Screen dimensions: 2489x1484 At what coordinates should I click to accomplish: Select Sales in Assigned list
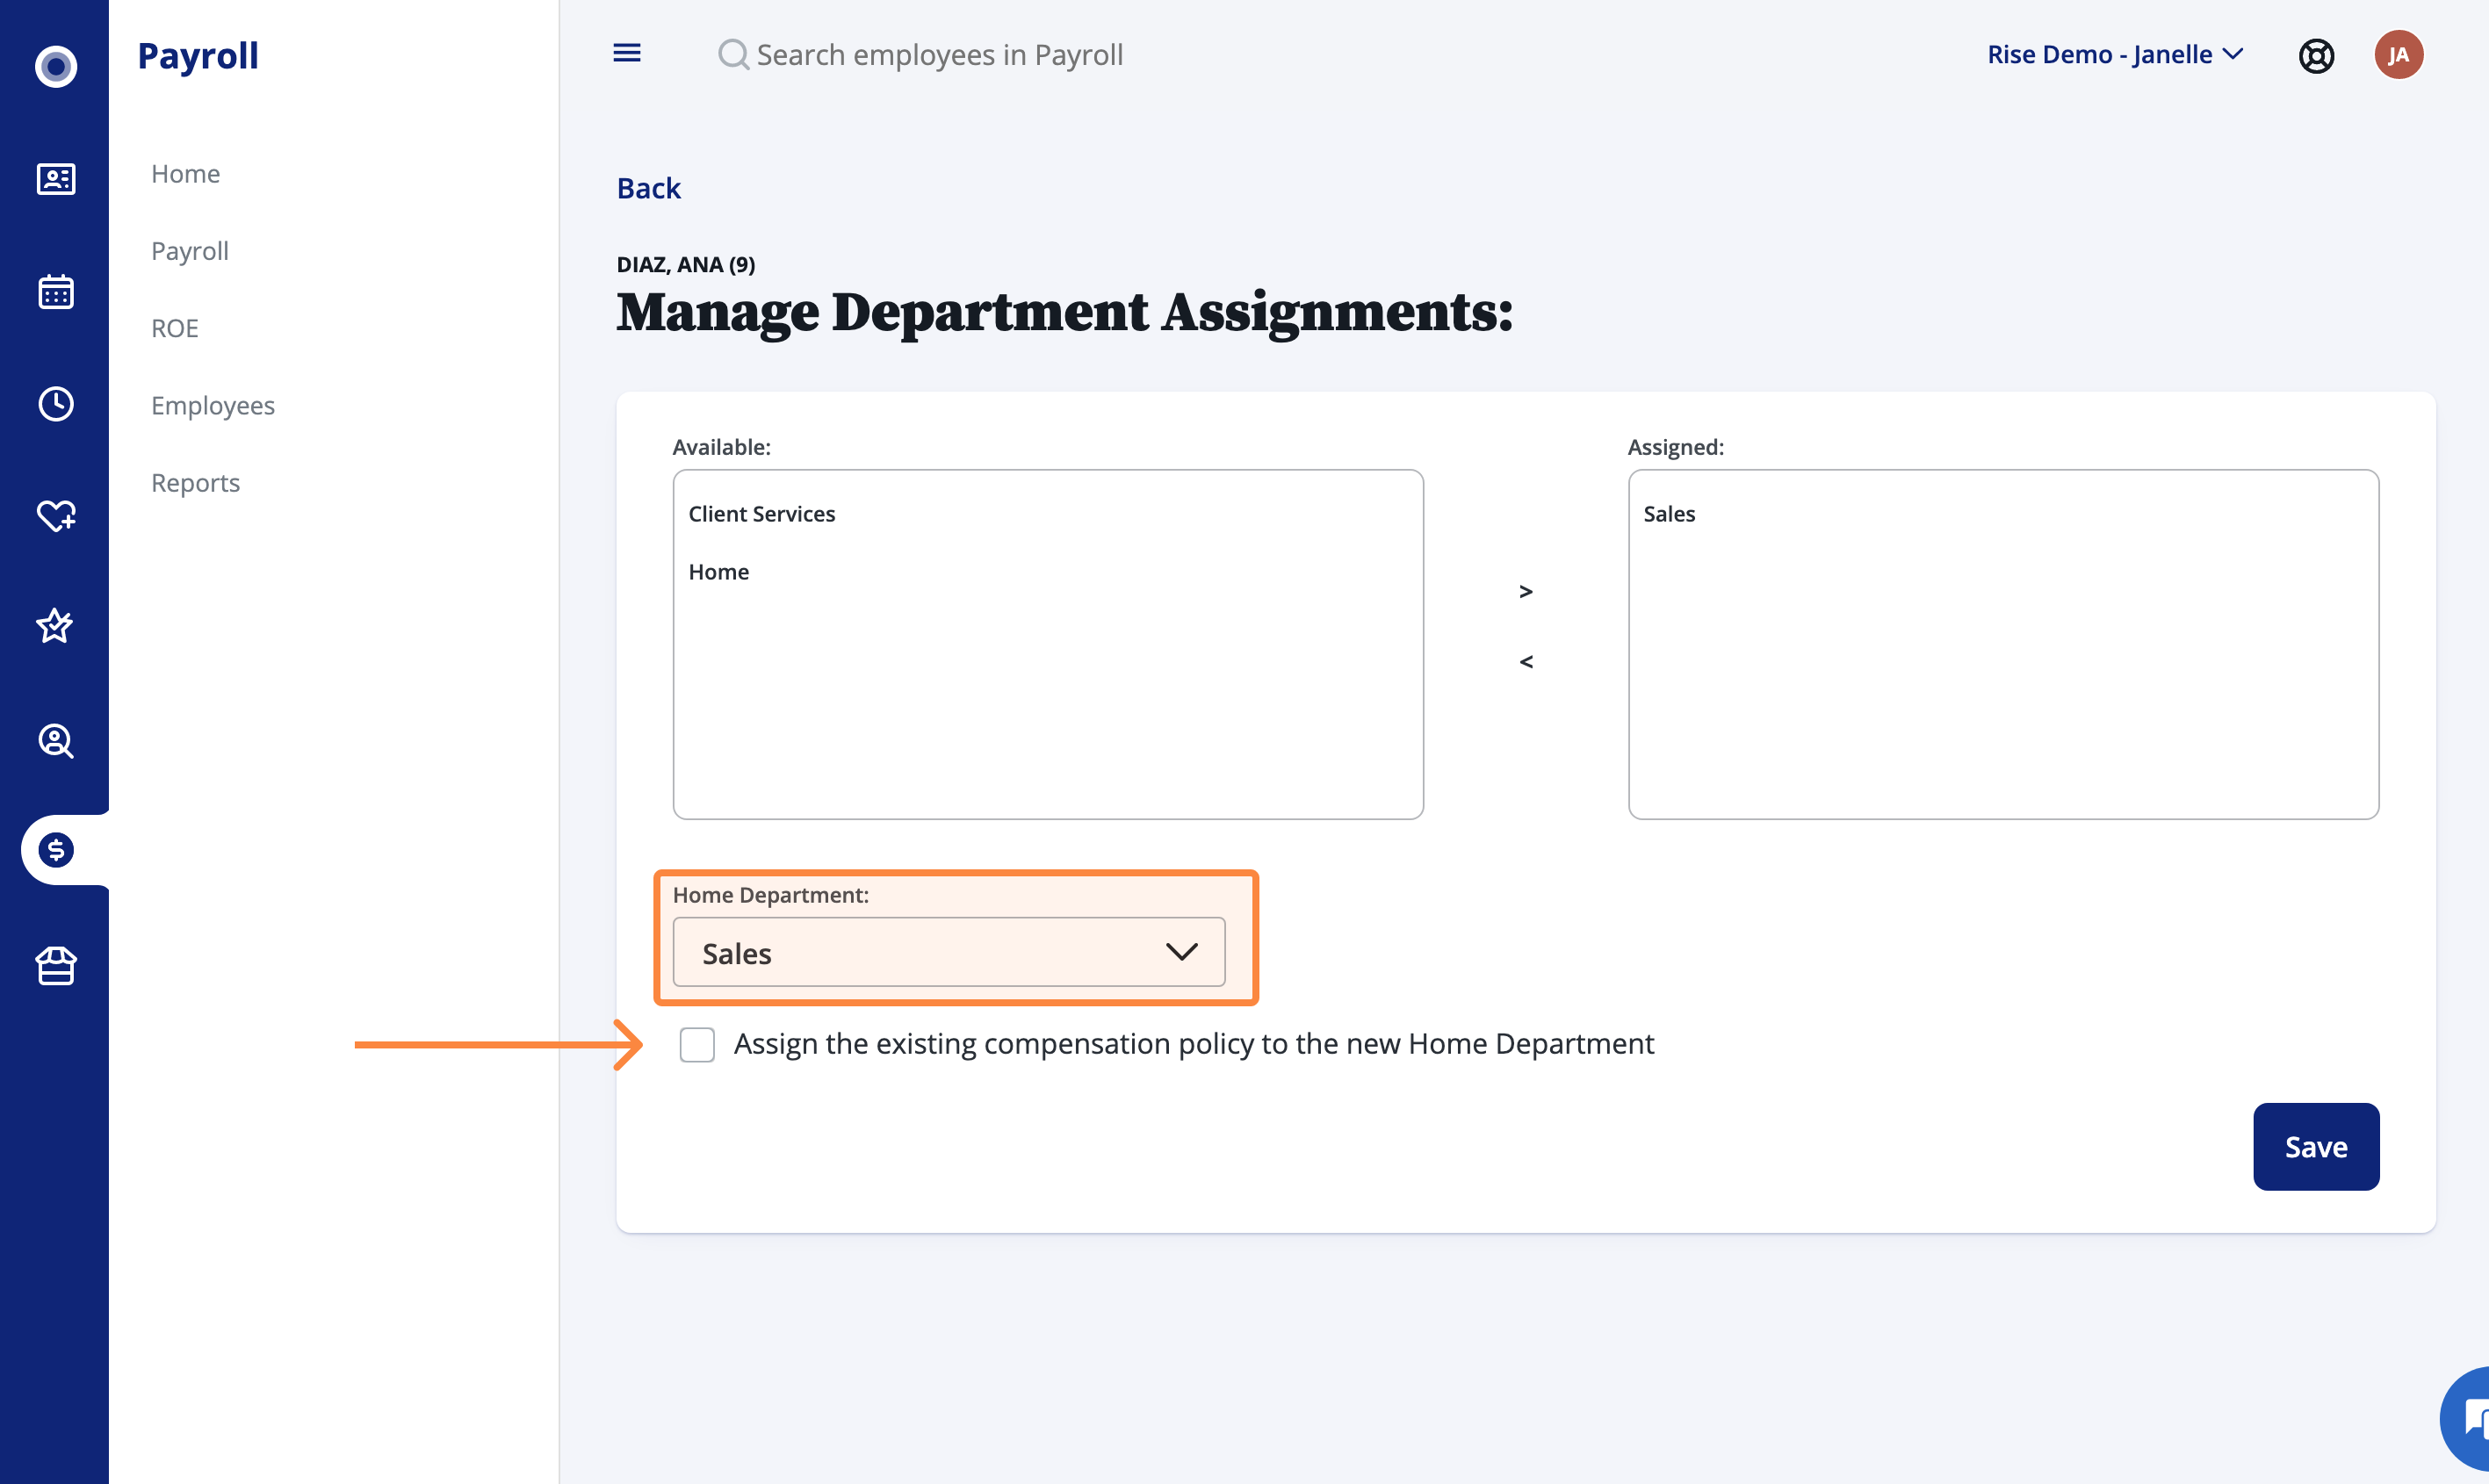[x=1669, y=513]
